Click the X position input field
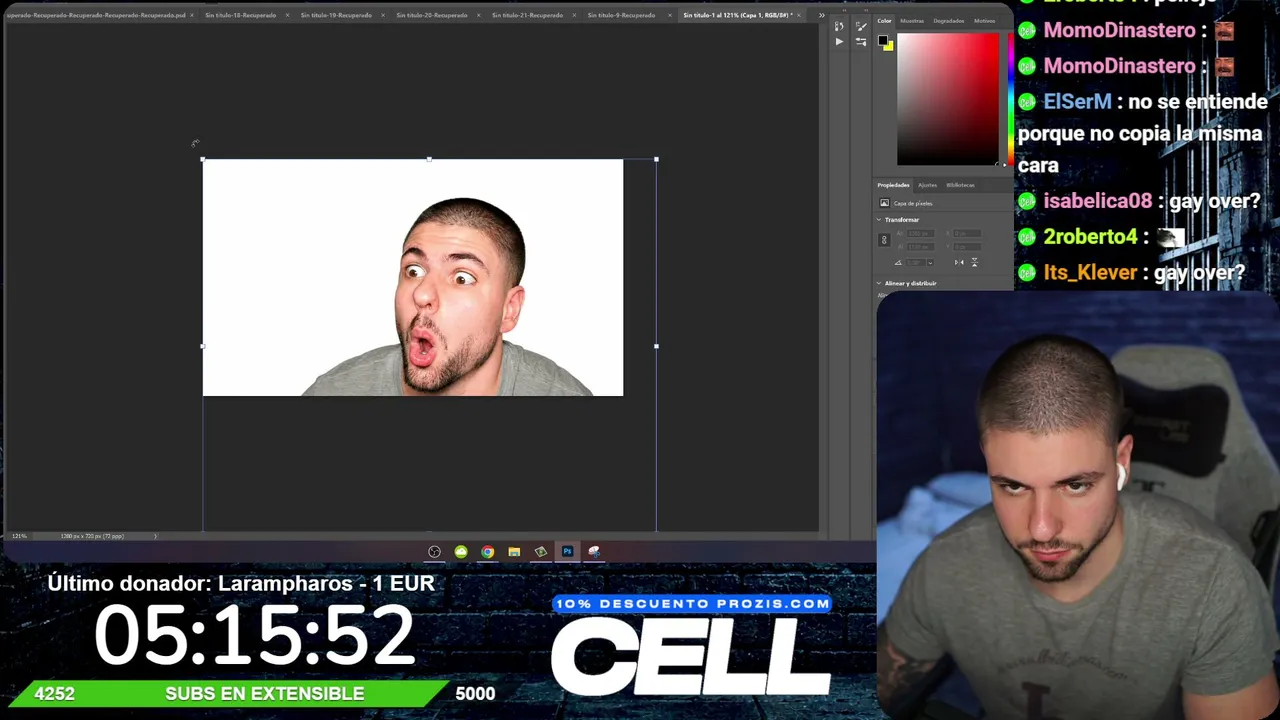Image resolution: width=1280 pixels, height=720 pixels. click(x=967, y=234)
